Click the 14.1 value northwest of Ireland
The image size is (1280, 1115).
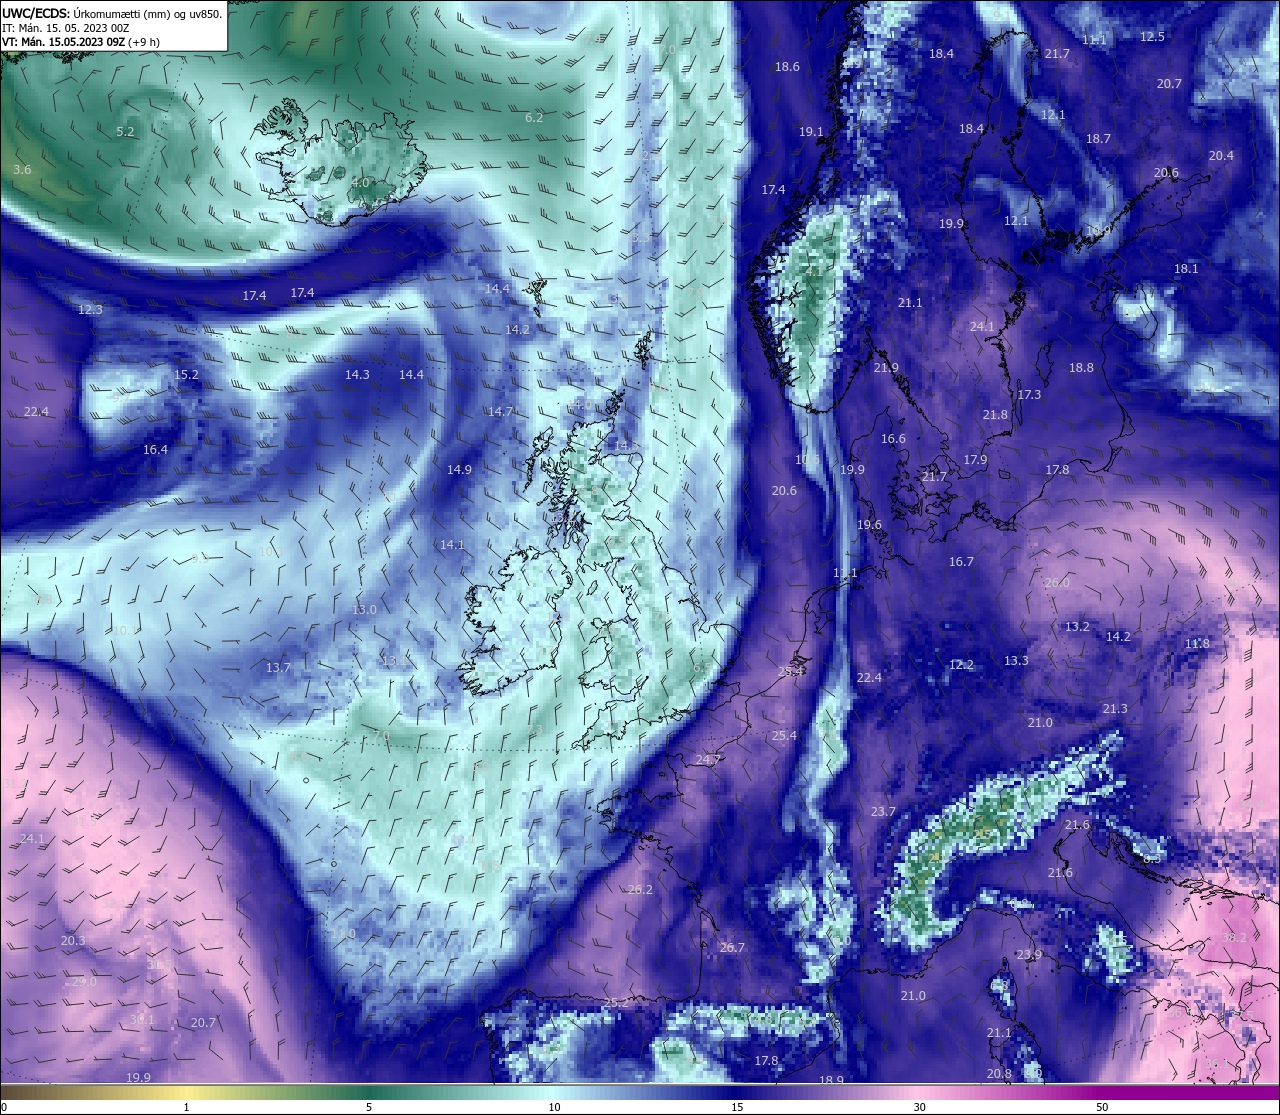point(452,545)
